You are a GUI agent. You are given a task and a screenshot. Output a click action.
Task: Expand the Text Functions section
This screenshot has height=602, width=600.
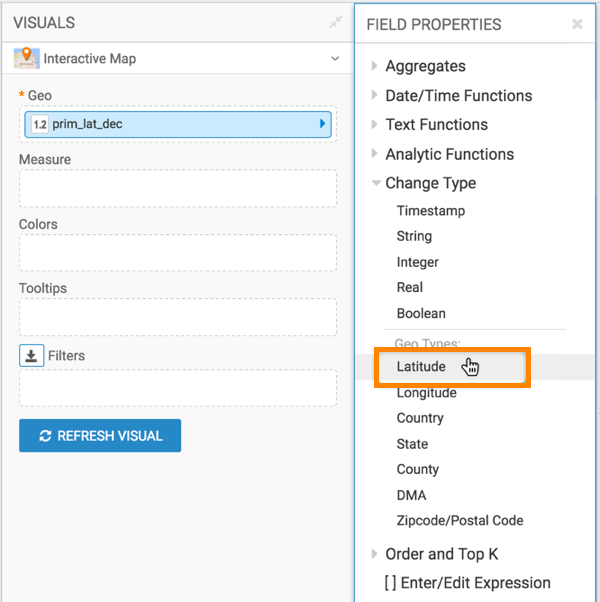(436, 125)
